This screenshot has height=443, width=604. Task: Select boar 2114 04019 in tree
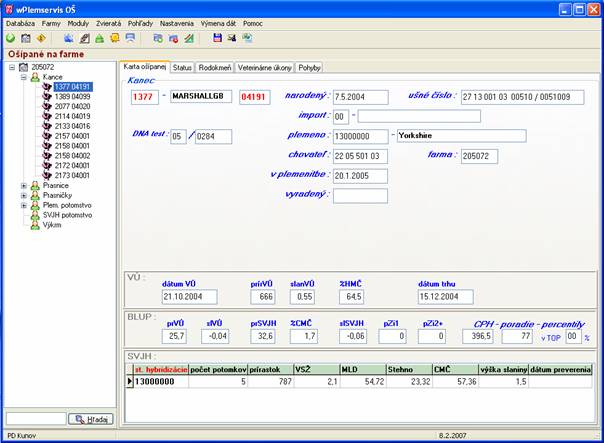[72, 116]
